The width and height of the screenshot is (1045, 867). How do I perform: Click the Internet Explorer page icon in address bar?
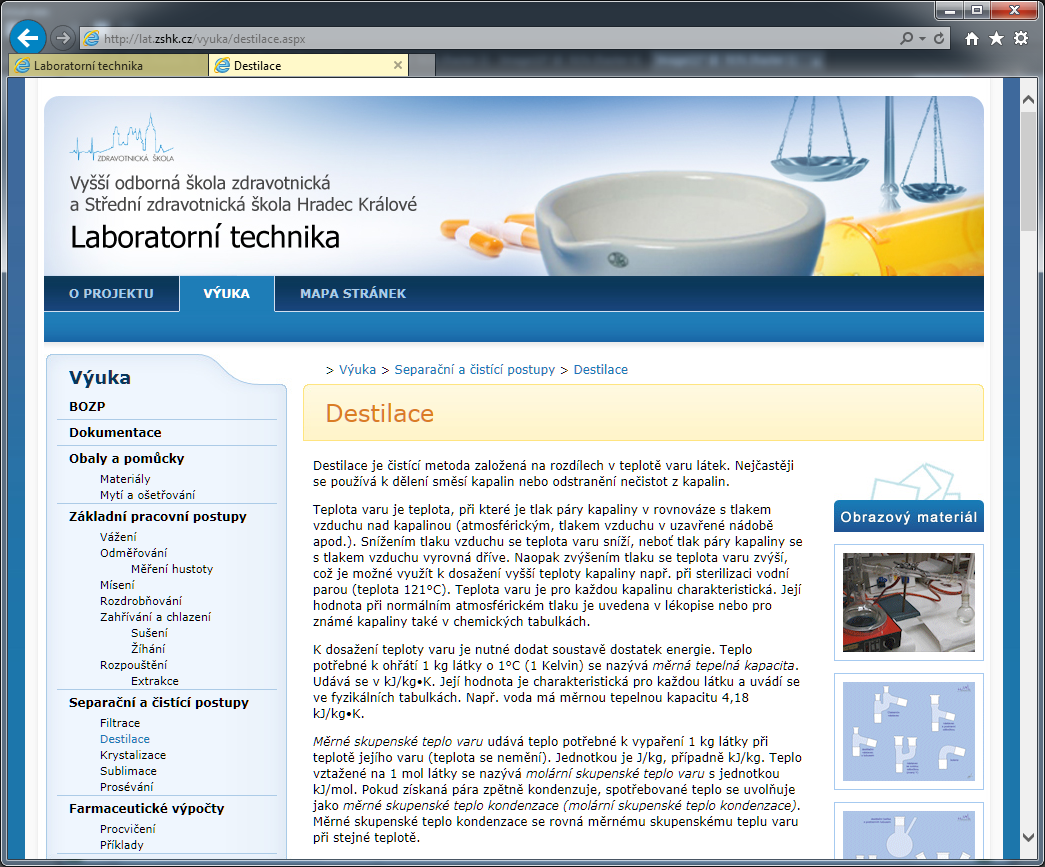[x=91, y=39]
